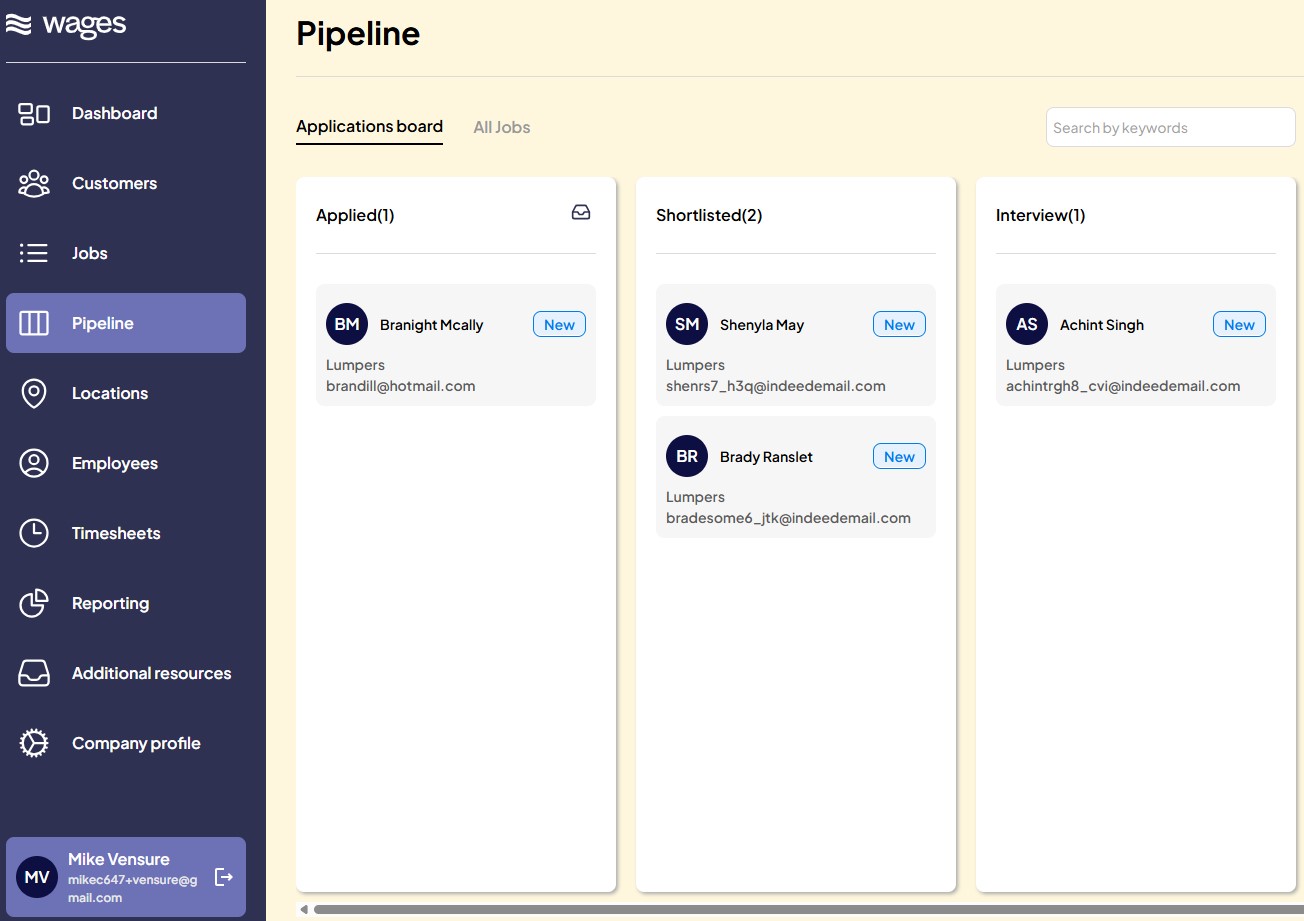Viewport: 1304px width, 921px height.
Task: Open the Locations page
Action: pyautogui.click(x=126, y=394)
